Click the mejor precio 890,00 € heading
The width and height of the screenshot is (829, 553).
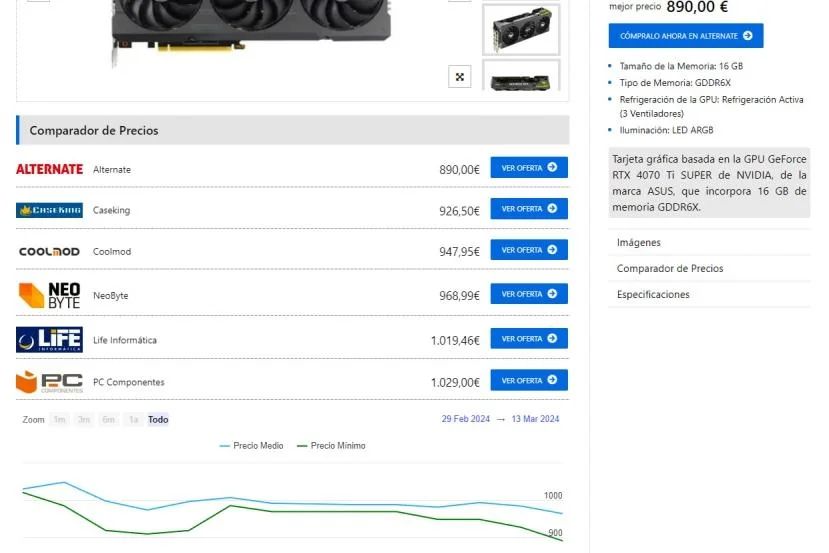(x=668, y=7)
